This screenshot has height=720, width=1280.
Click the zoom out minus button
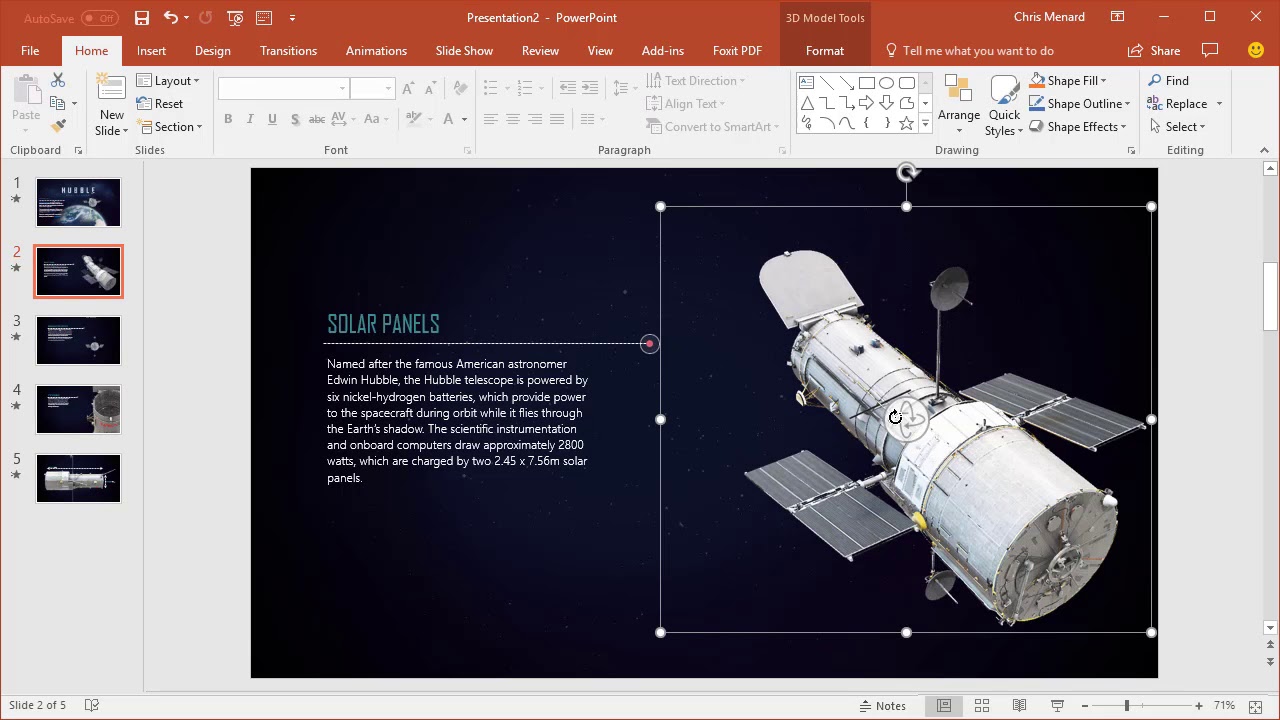point(1084,705)
